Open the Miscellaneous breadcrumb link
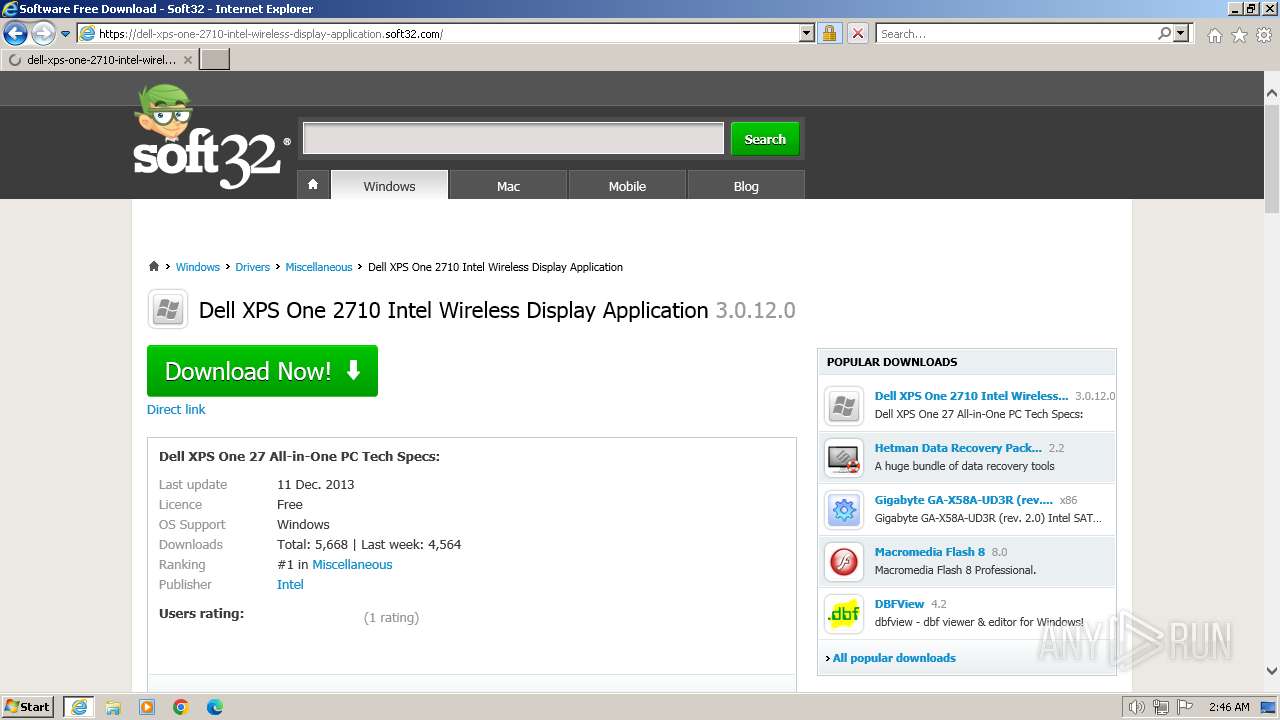The width and height of the screenshot is (1280, 720). tap(318, 267)
